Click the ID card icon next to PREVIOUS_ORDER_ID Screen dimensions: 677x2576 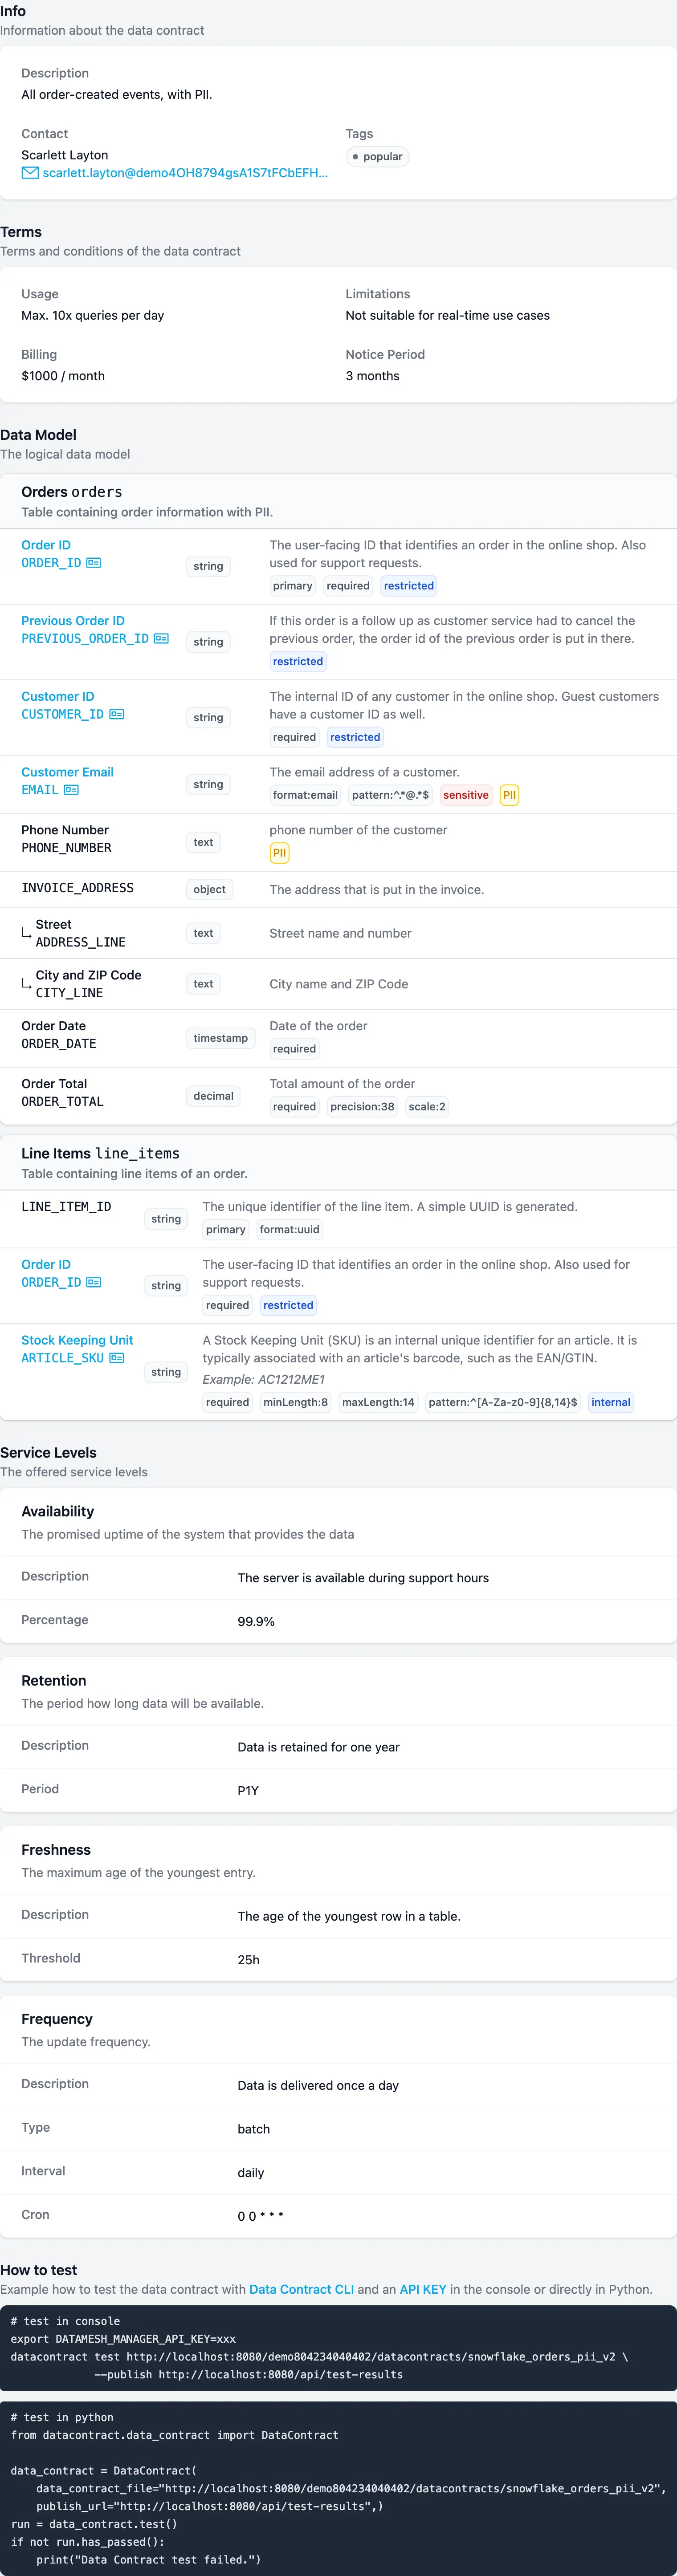[x=161, y=639]
